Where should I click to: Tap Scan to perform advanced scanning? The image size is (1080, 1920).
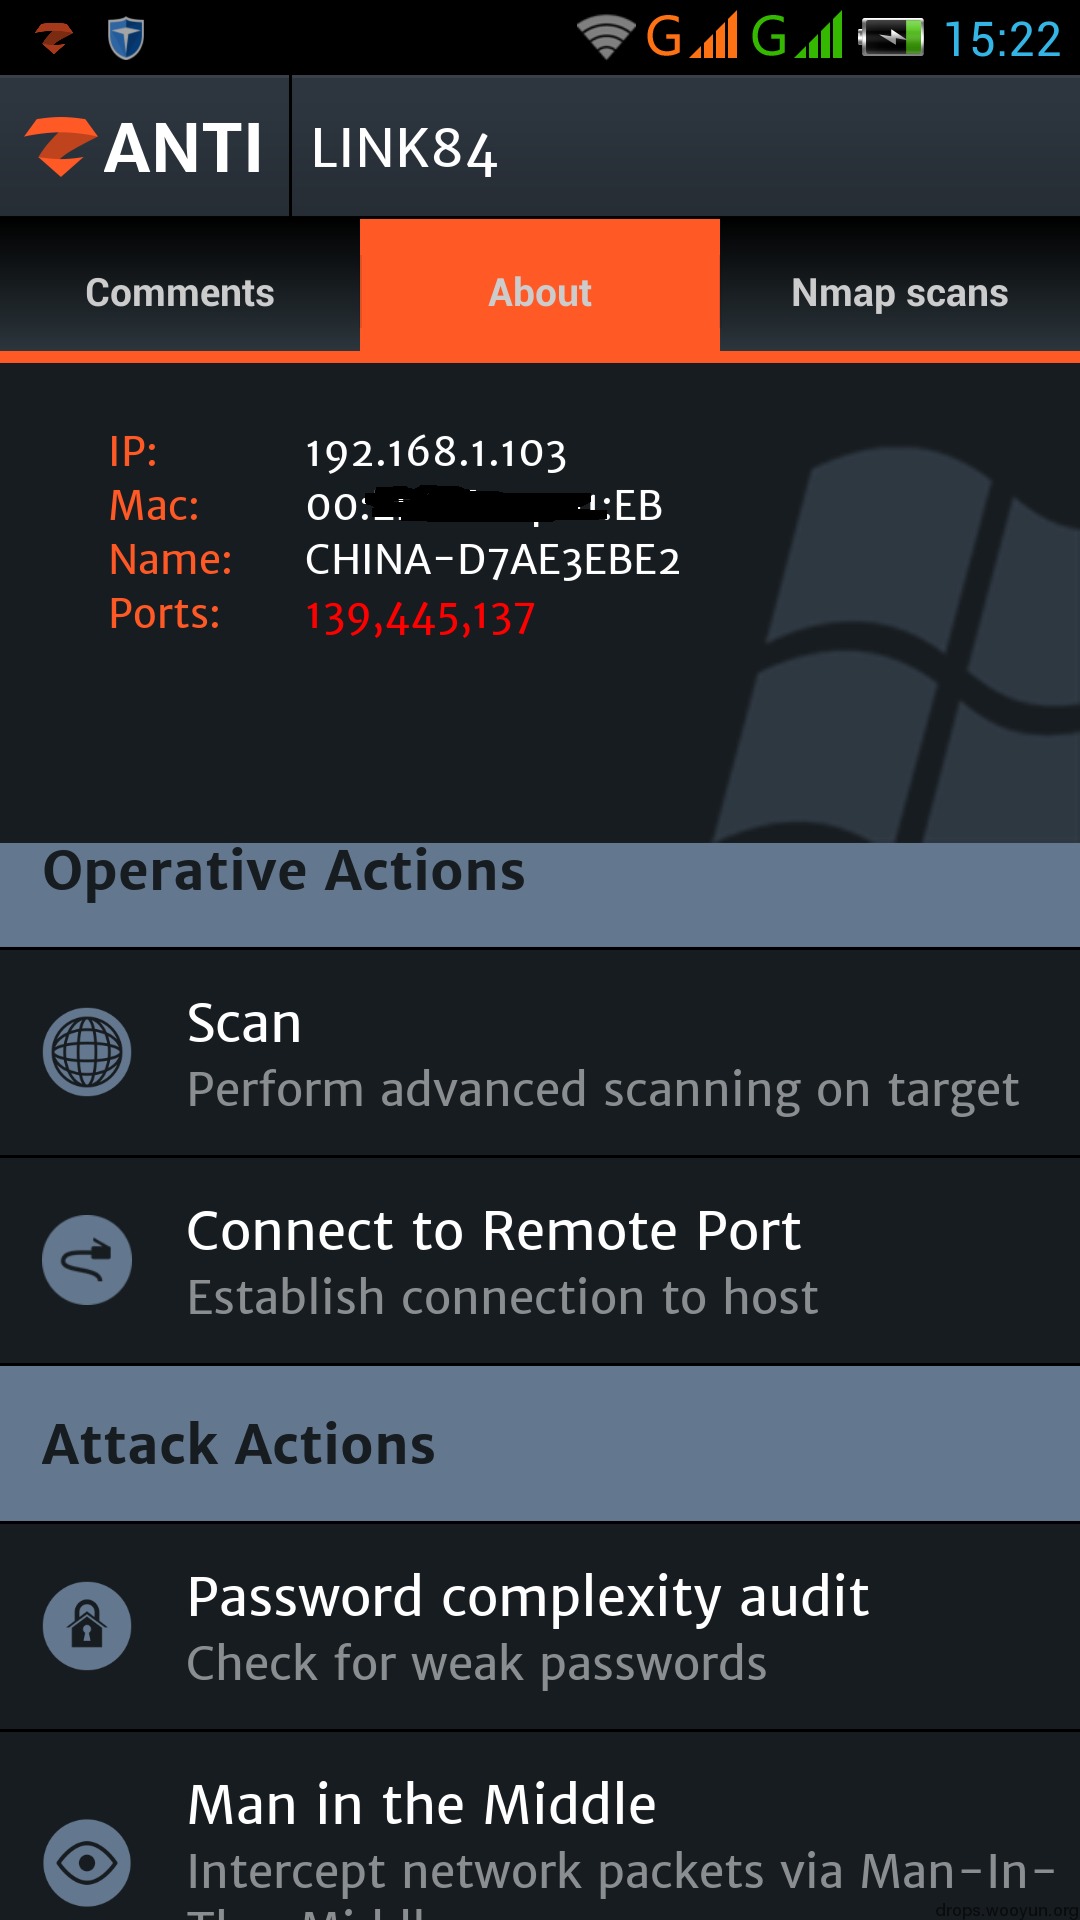pos(540,1053)
